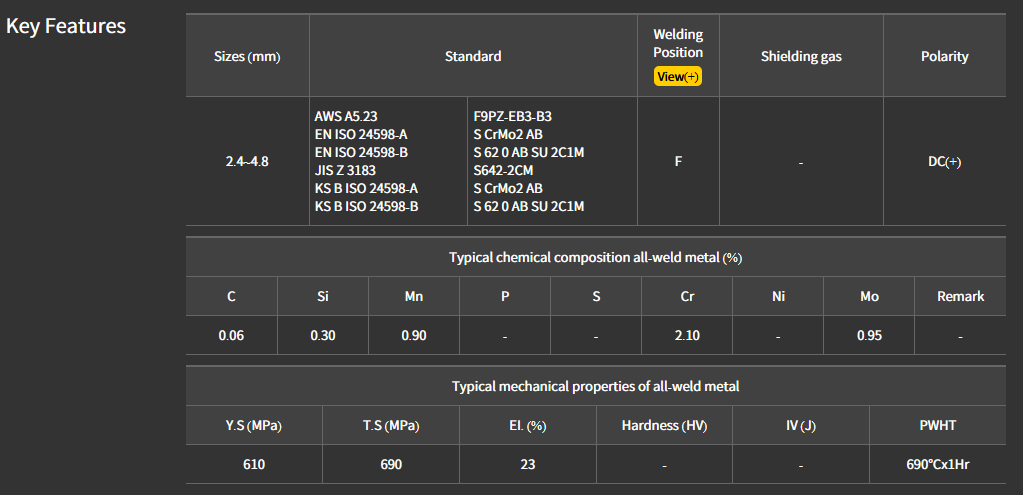This screenshot has height=495, width=1023.
Task: Select the Y.S value 610
Action: (254, 464)
